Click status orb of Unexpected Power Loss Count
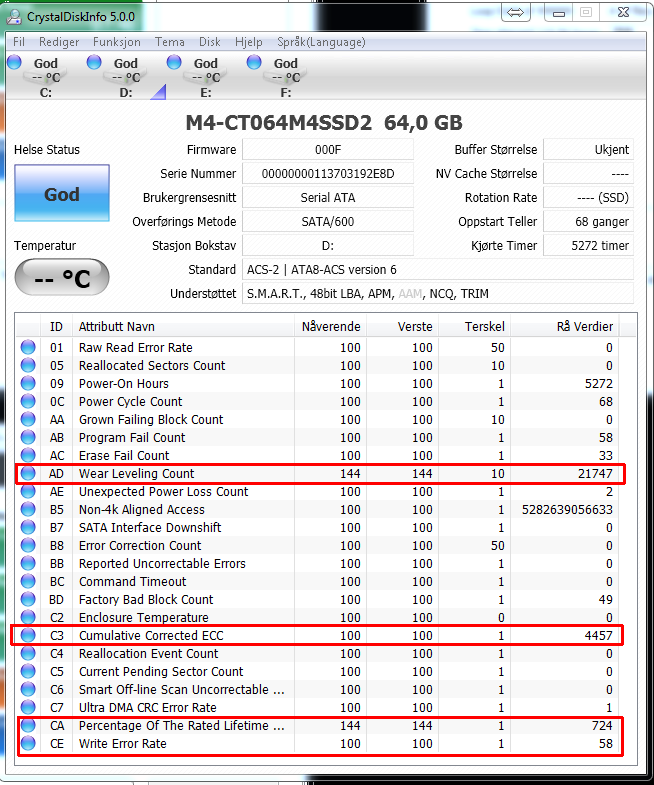This screenshot has width=654, height=785. pyautogui.click(x=28, y=491)
